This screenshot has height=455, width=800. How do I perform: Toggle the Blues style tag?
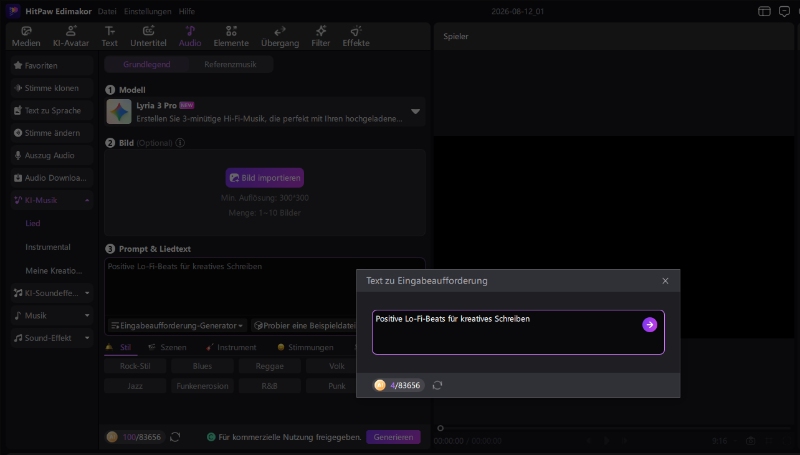click(203, 366)
